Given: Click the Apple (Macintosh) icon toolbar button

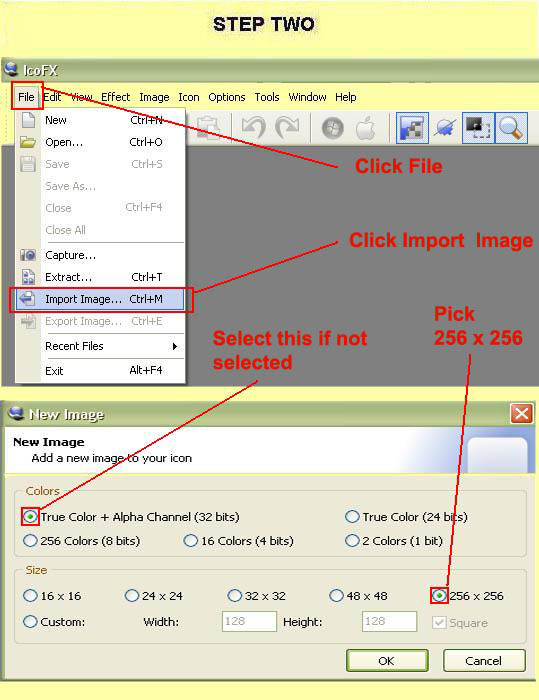Looking at the screenshot, I should (366, 128).
